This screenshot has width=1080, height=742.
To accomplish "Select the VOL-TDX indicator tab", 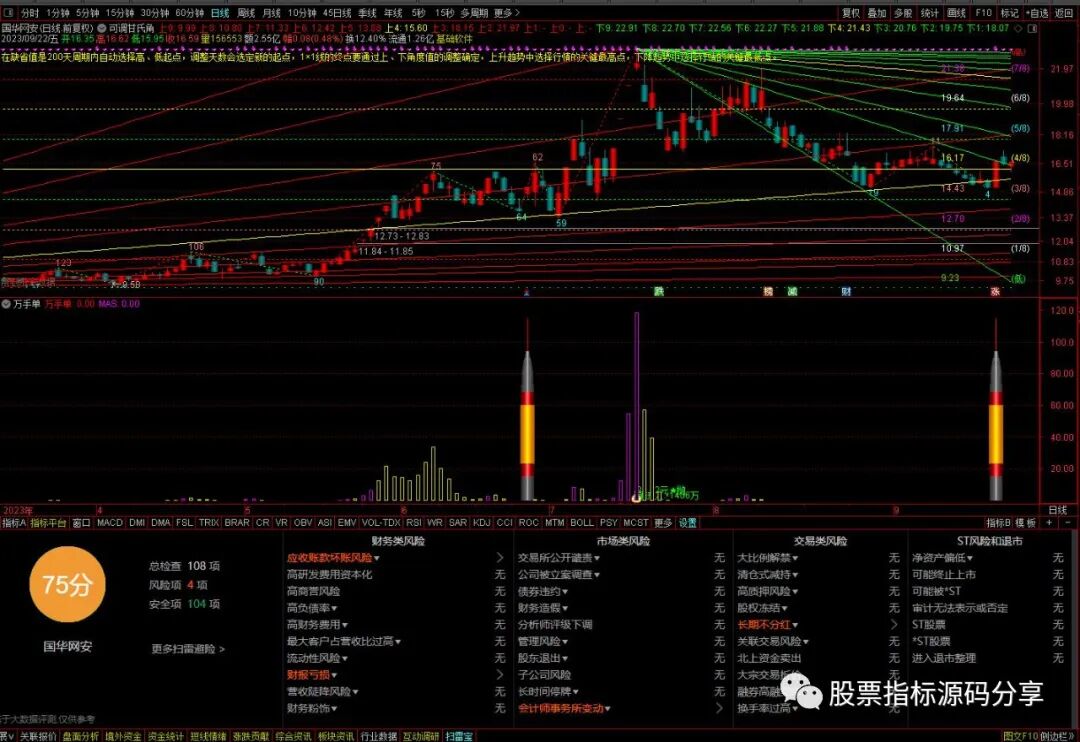I will (381, 523).
